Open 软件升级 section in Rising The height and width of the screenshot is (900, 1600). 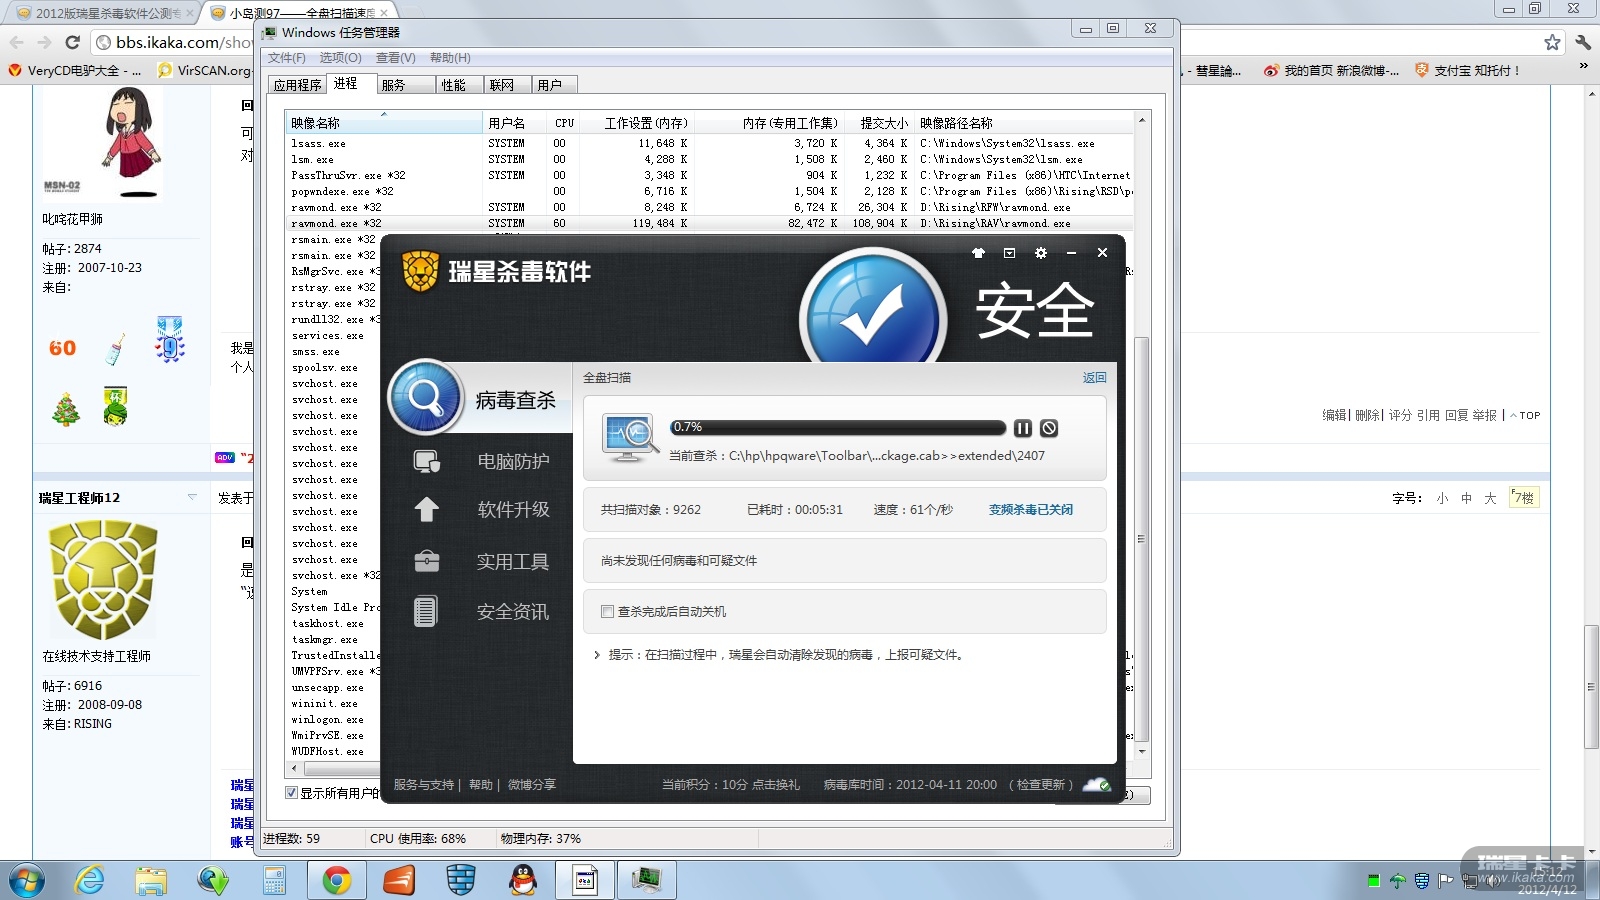(513, 510)
